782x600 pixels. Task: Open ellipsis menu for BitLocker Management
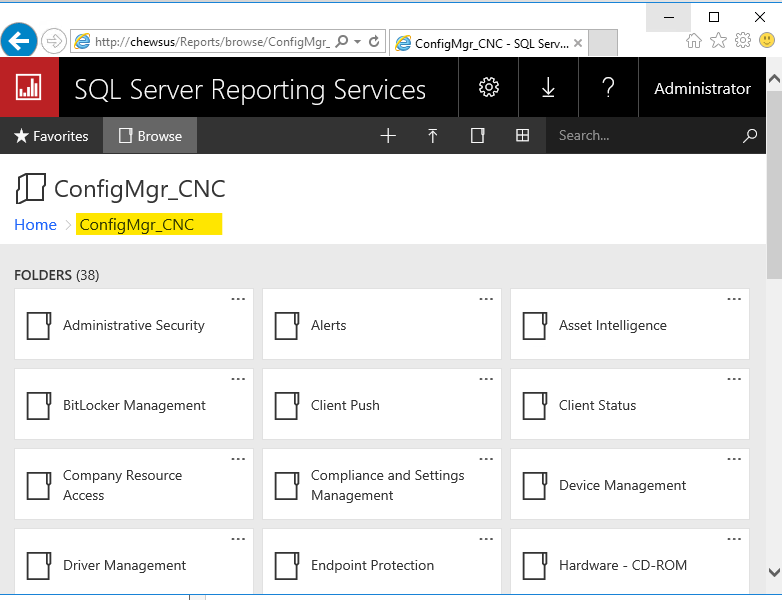click(238, 379)
